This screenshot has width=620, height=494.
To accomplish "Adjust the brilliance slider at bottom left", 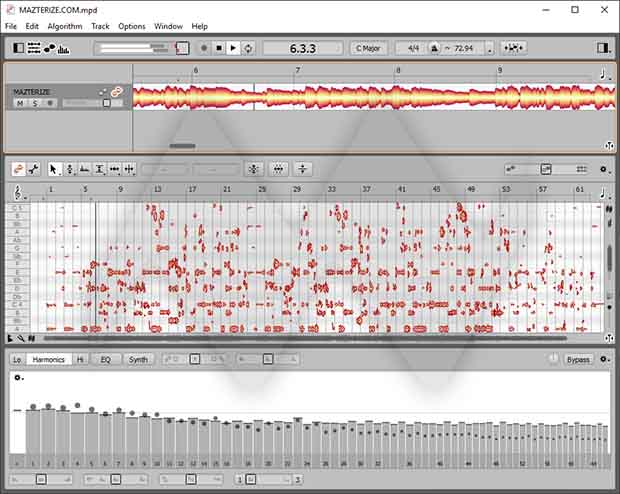I will pos(41,480).
